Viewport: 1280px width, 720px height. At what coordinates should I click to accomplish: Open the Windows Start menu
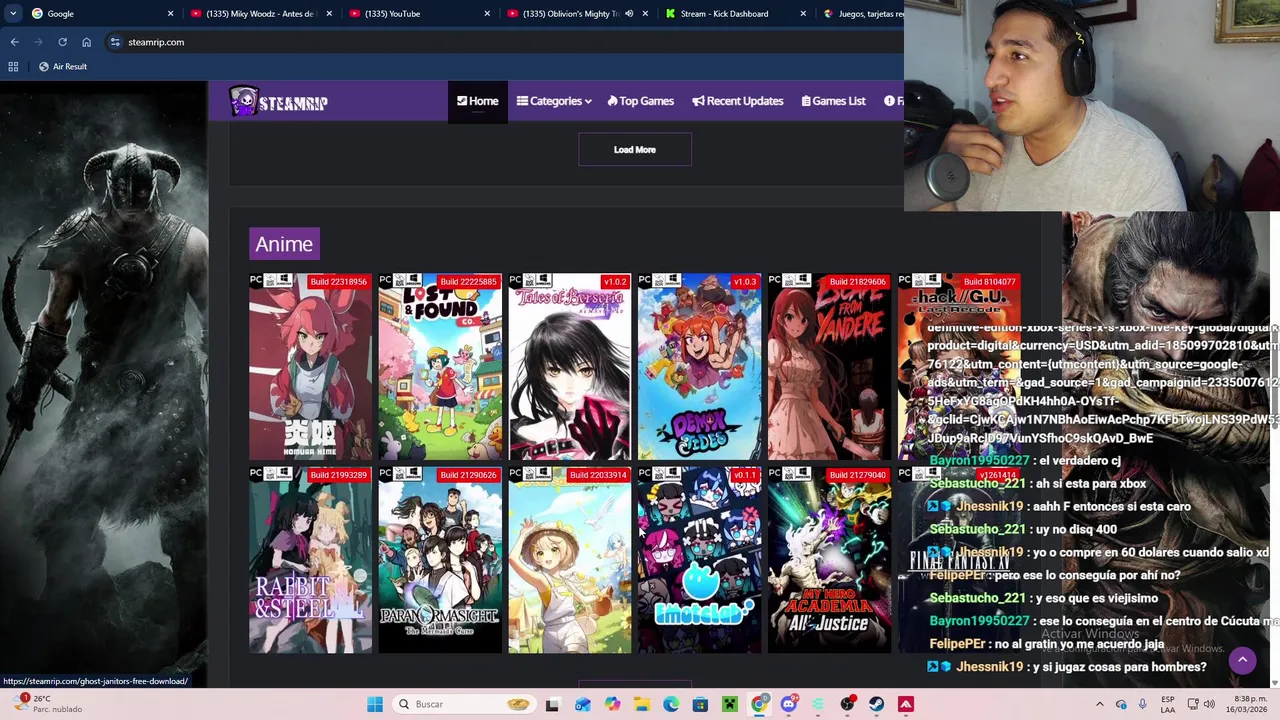pyautogui.click(x=375, y=704)
